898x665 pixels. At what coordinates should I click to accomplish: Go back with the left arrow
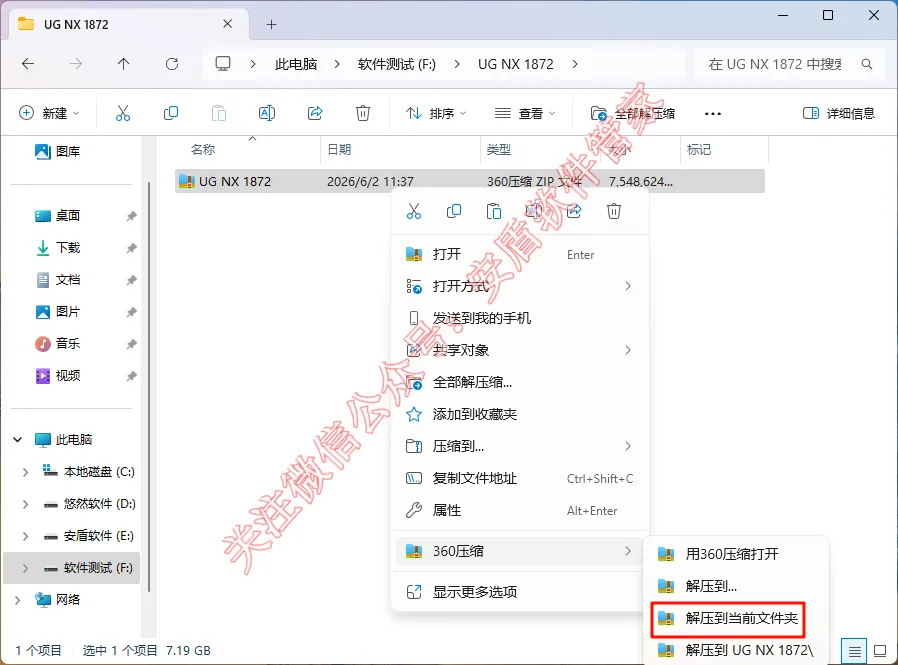(x=27, y=64)
